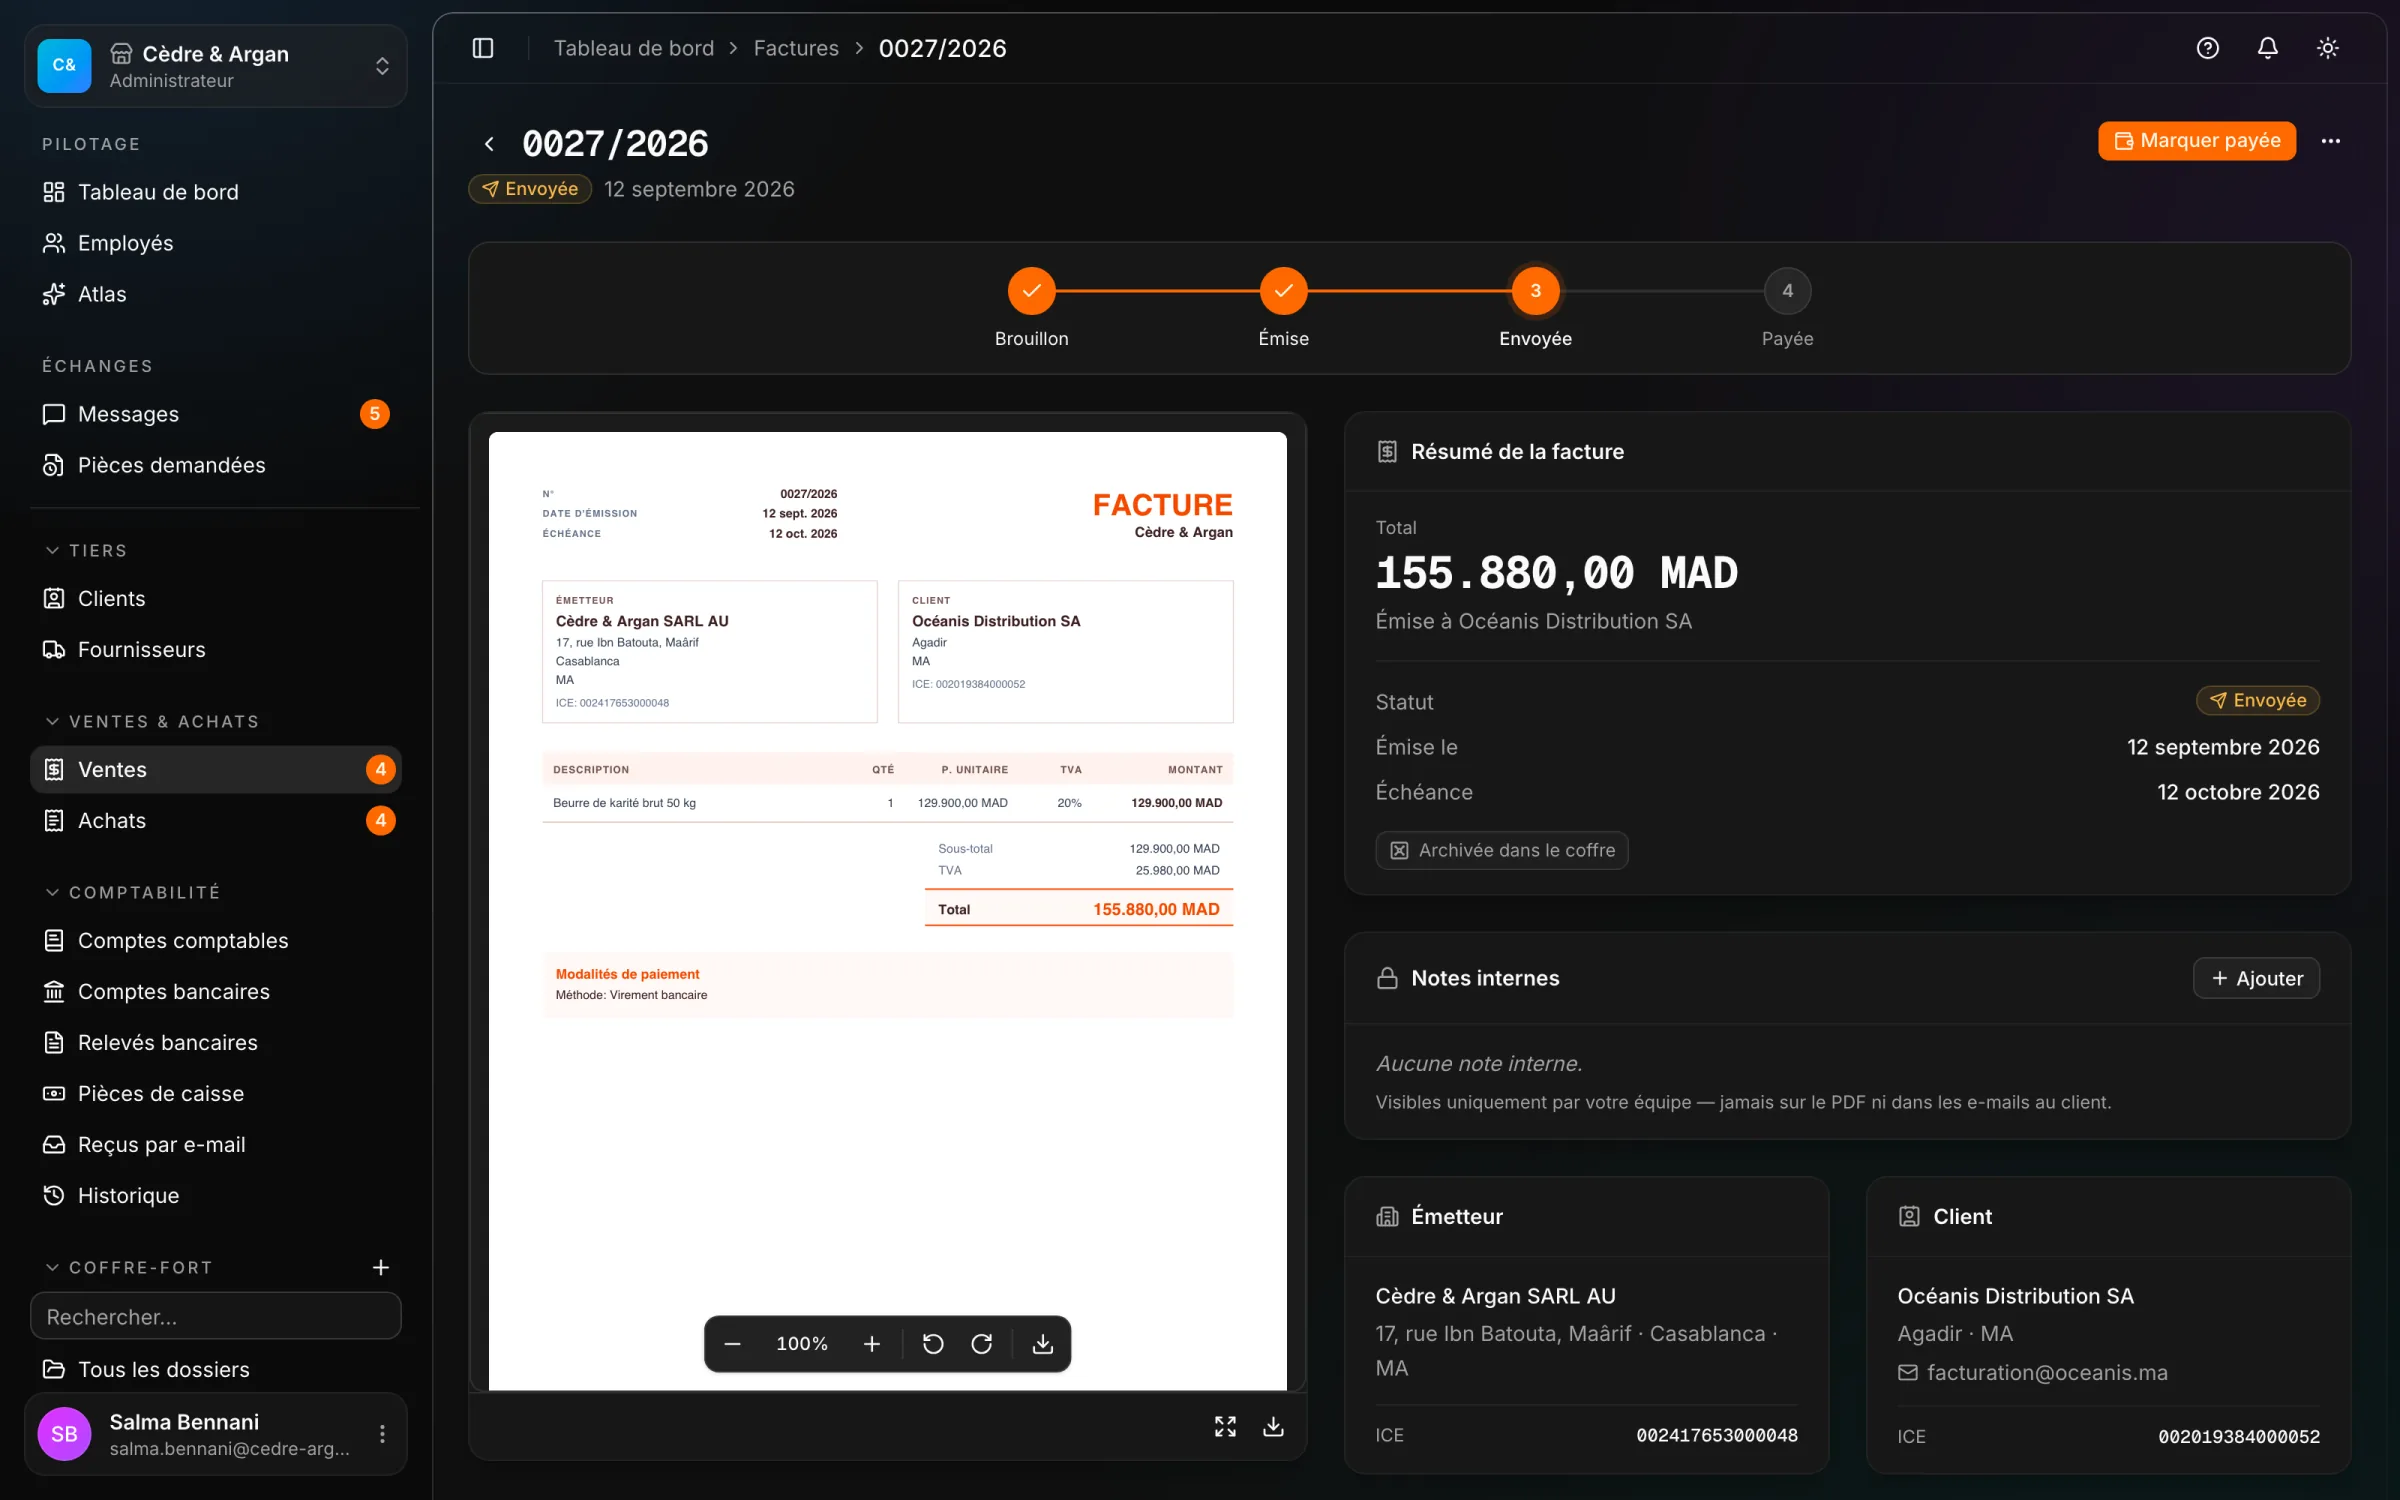Open the notifications bell
Image resolution: width=2400 pixels, height=1500 pixels.
coord(2267,48)
